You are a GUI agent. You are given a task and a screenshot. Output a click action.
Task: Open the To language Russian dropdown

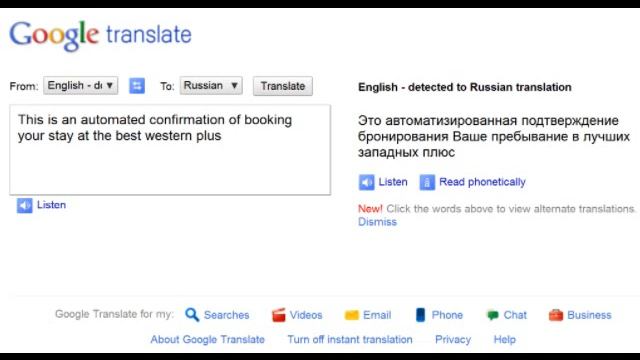211,86
